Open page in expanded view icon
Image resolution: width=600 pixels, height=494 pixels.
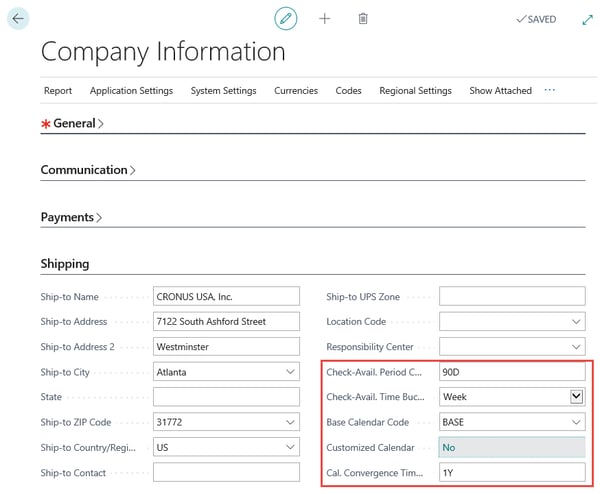[x=587, y=20]
